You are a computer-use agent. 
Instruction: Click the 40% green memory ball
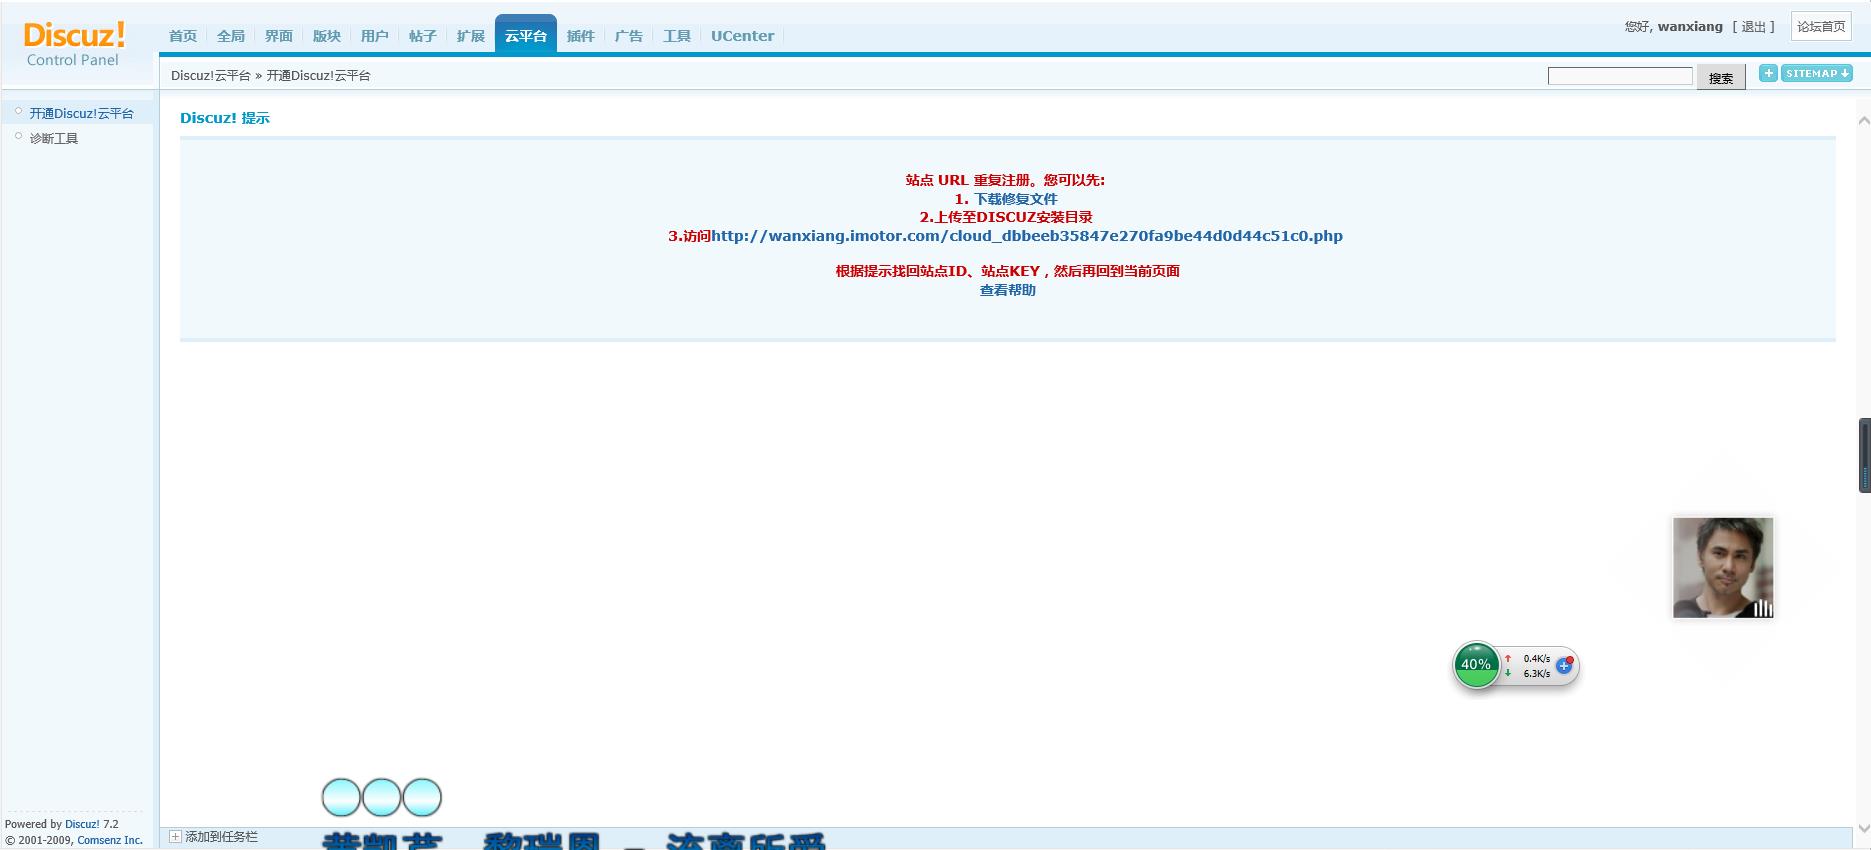[1476, 664]
